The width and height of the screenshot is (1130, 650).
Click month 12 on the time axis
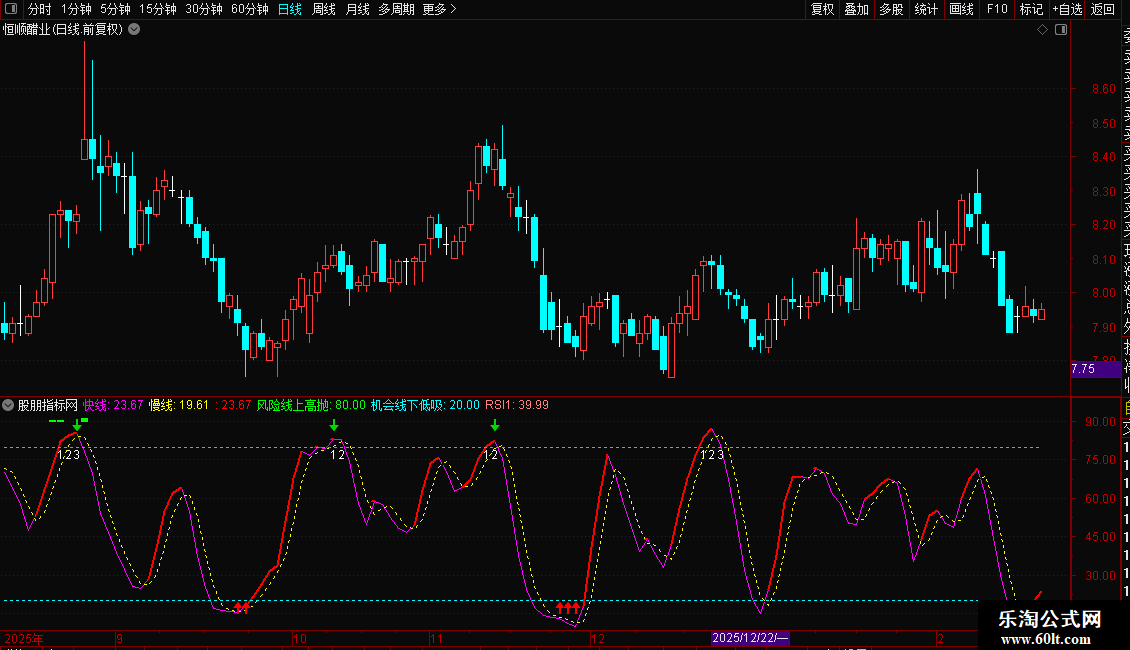[x=597, y=638]
